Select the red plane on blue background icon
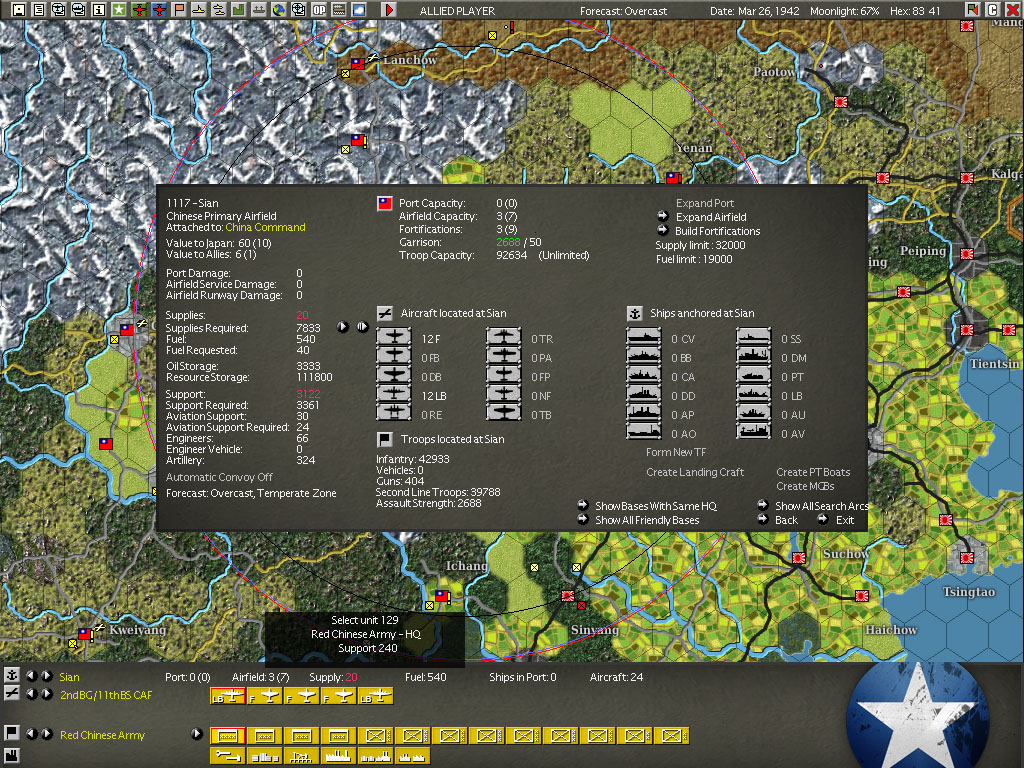Viewport: 1024px width, 768px height. click(x=159, y=10)
